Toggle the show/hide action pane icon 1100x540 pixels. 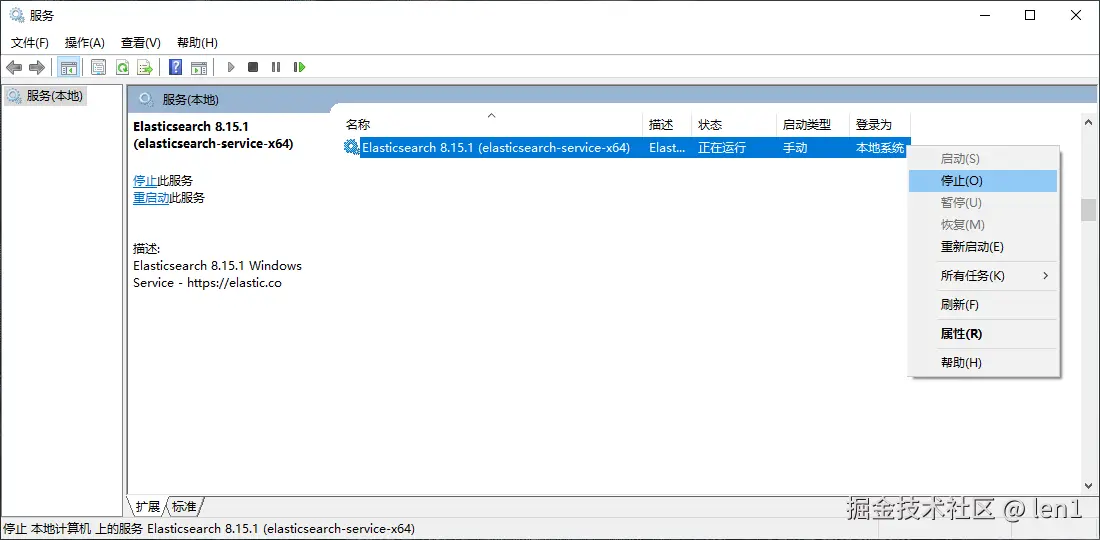click(199, 67)
